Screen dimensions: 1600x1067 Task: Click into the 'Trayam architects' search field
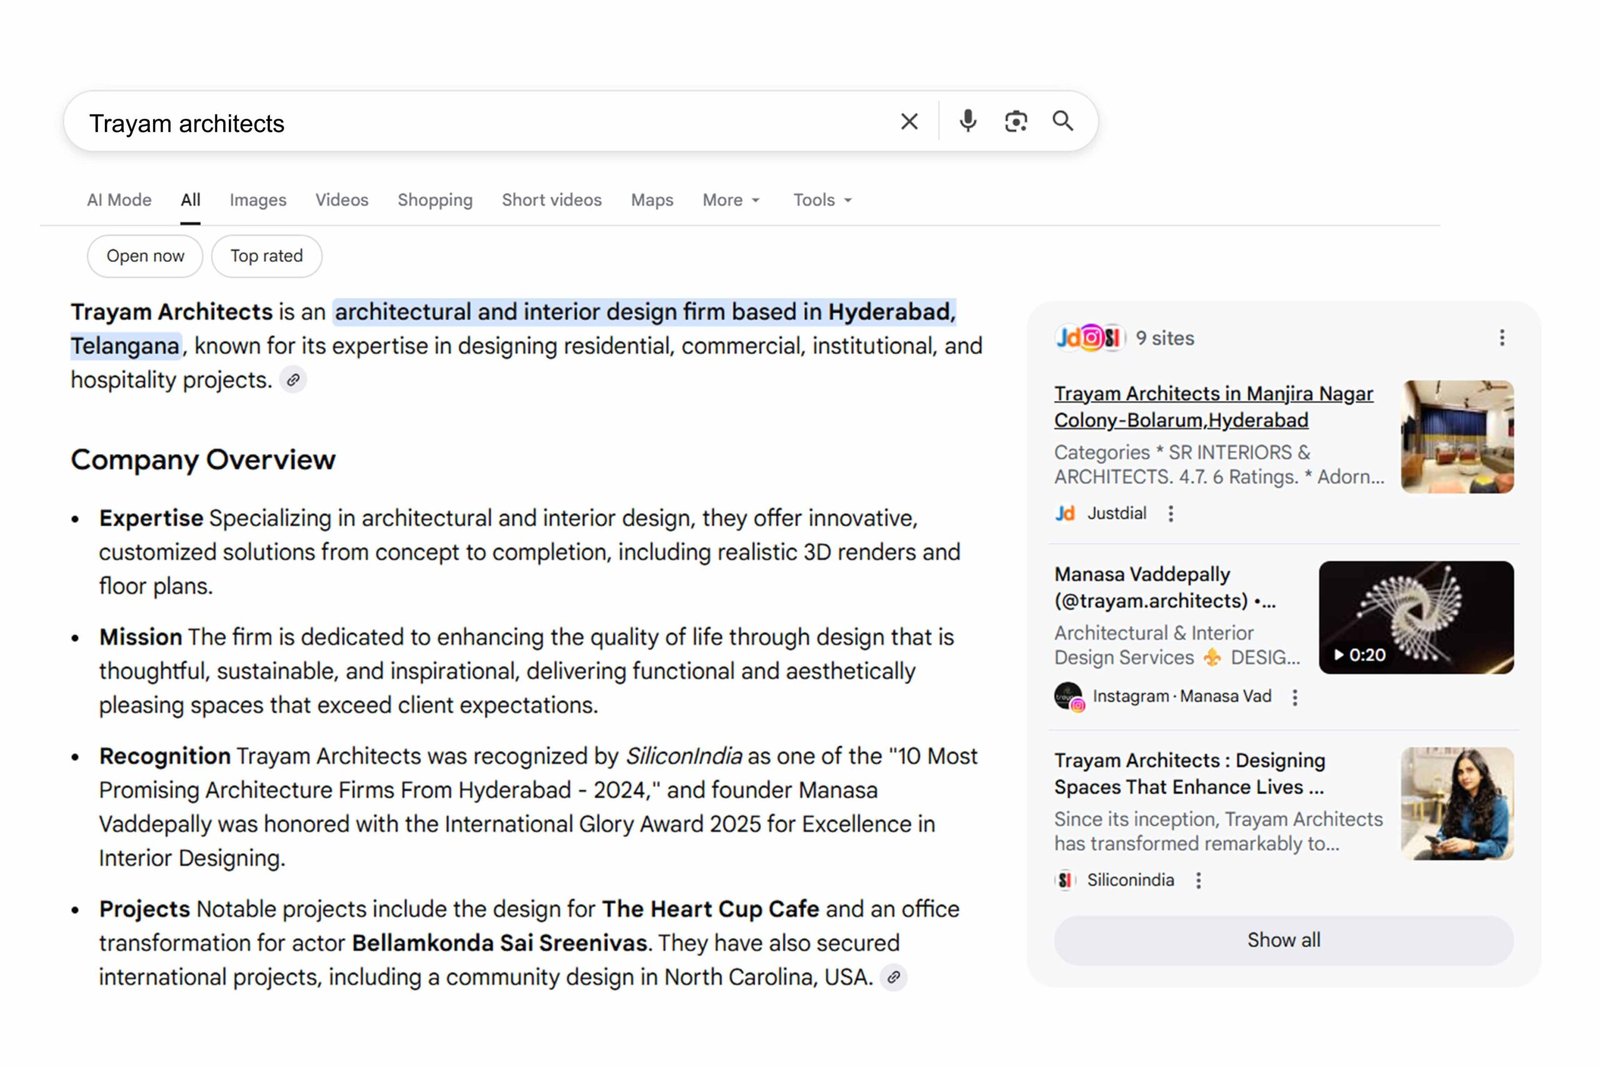[480, 123]
